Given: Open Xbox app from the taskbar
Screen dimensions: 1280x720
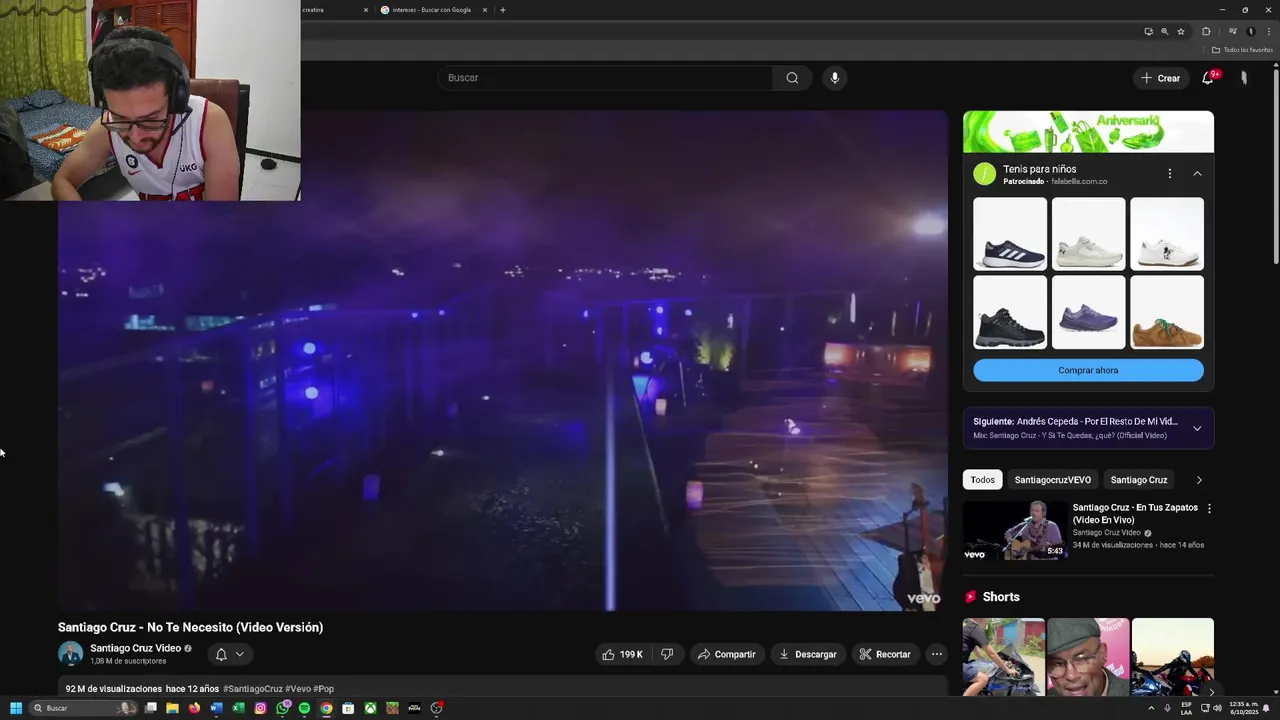Looking at the screenshot, I should coord(370,708).
